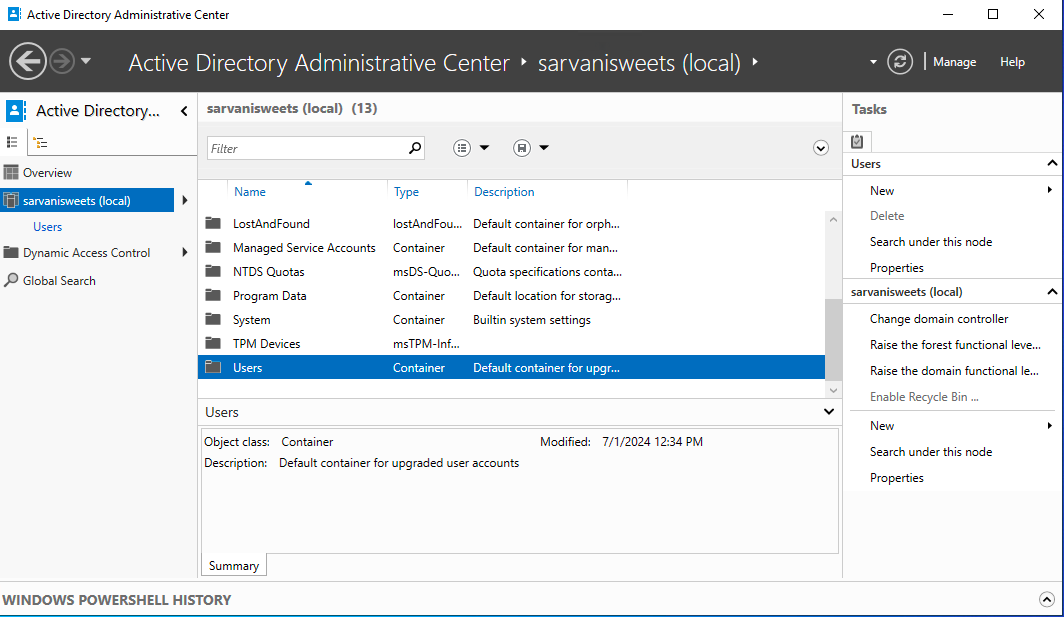Sort by Description column header
Screen dimensions: 1064x617
coord(504,192)
